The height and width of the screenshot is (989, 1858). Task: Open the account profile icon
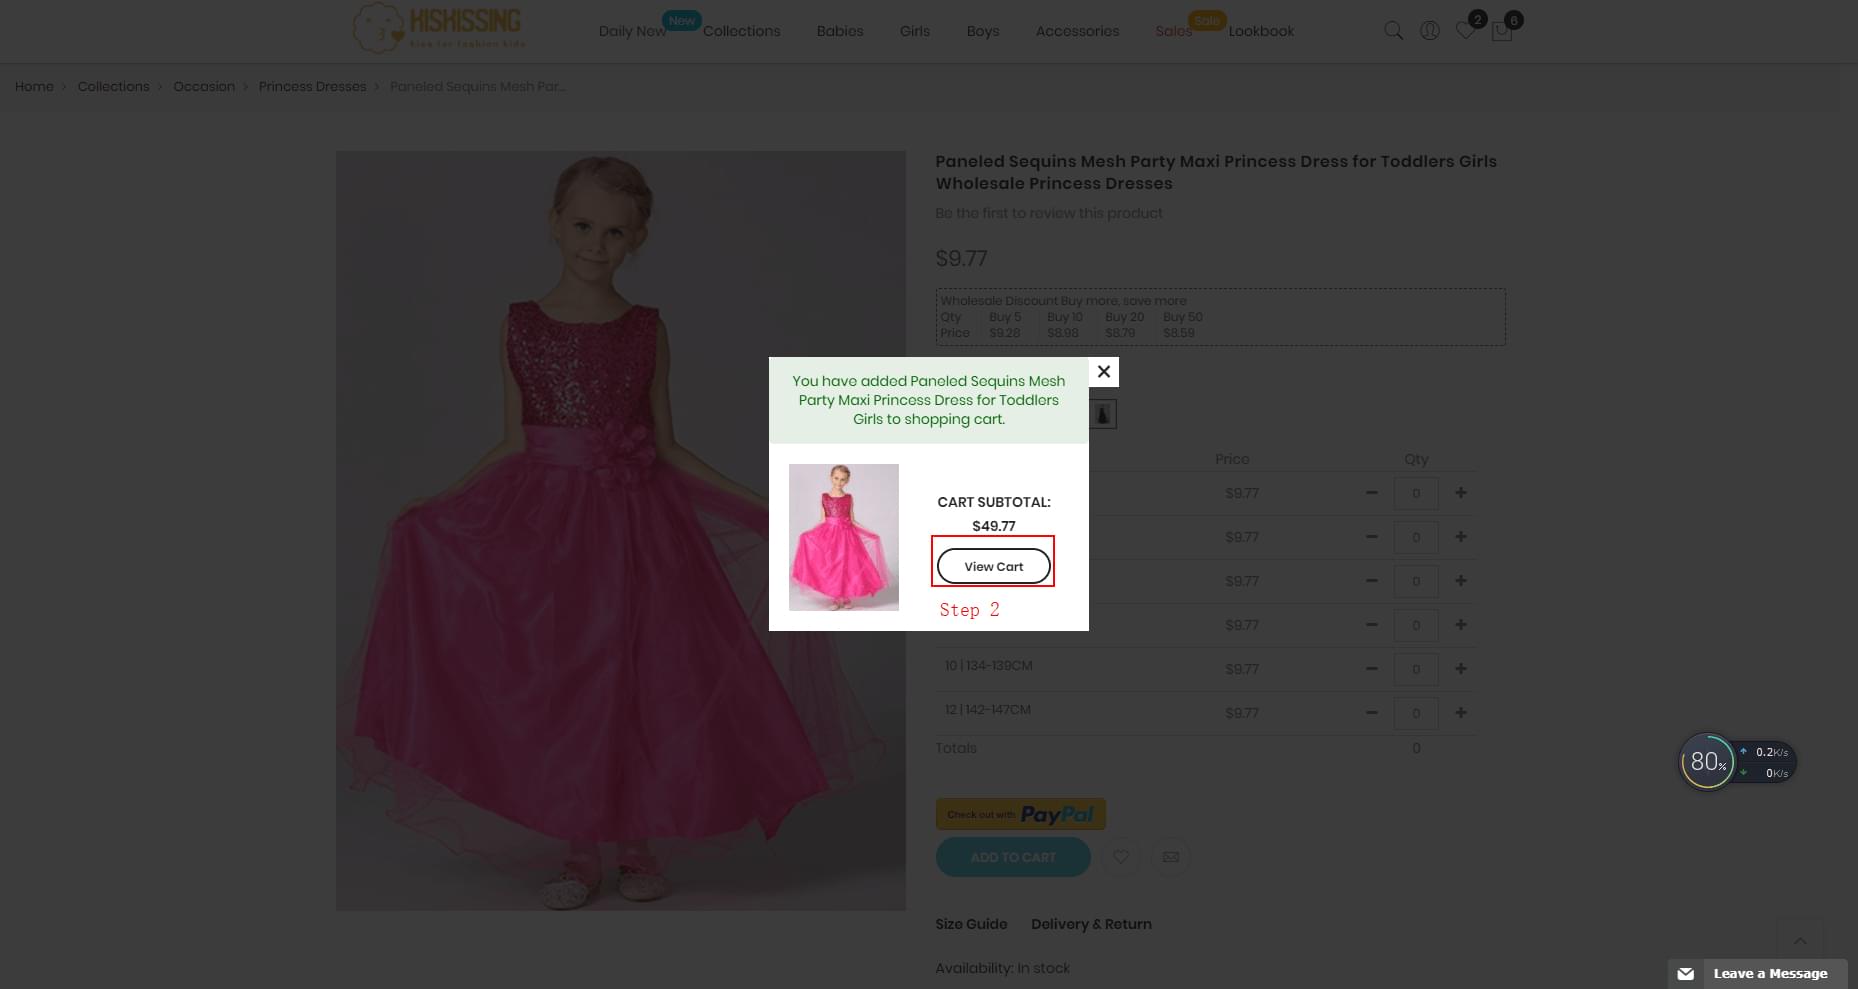[x=1429, y=31]
